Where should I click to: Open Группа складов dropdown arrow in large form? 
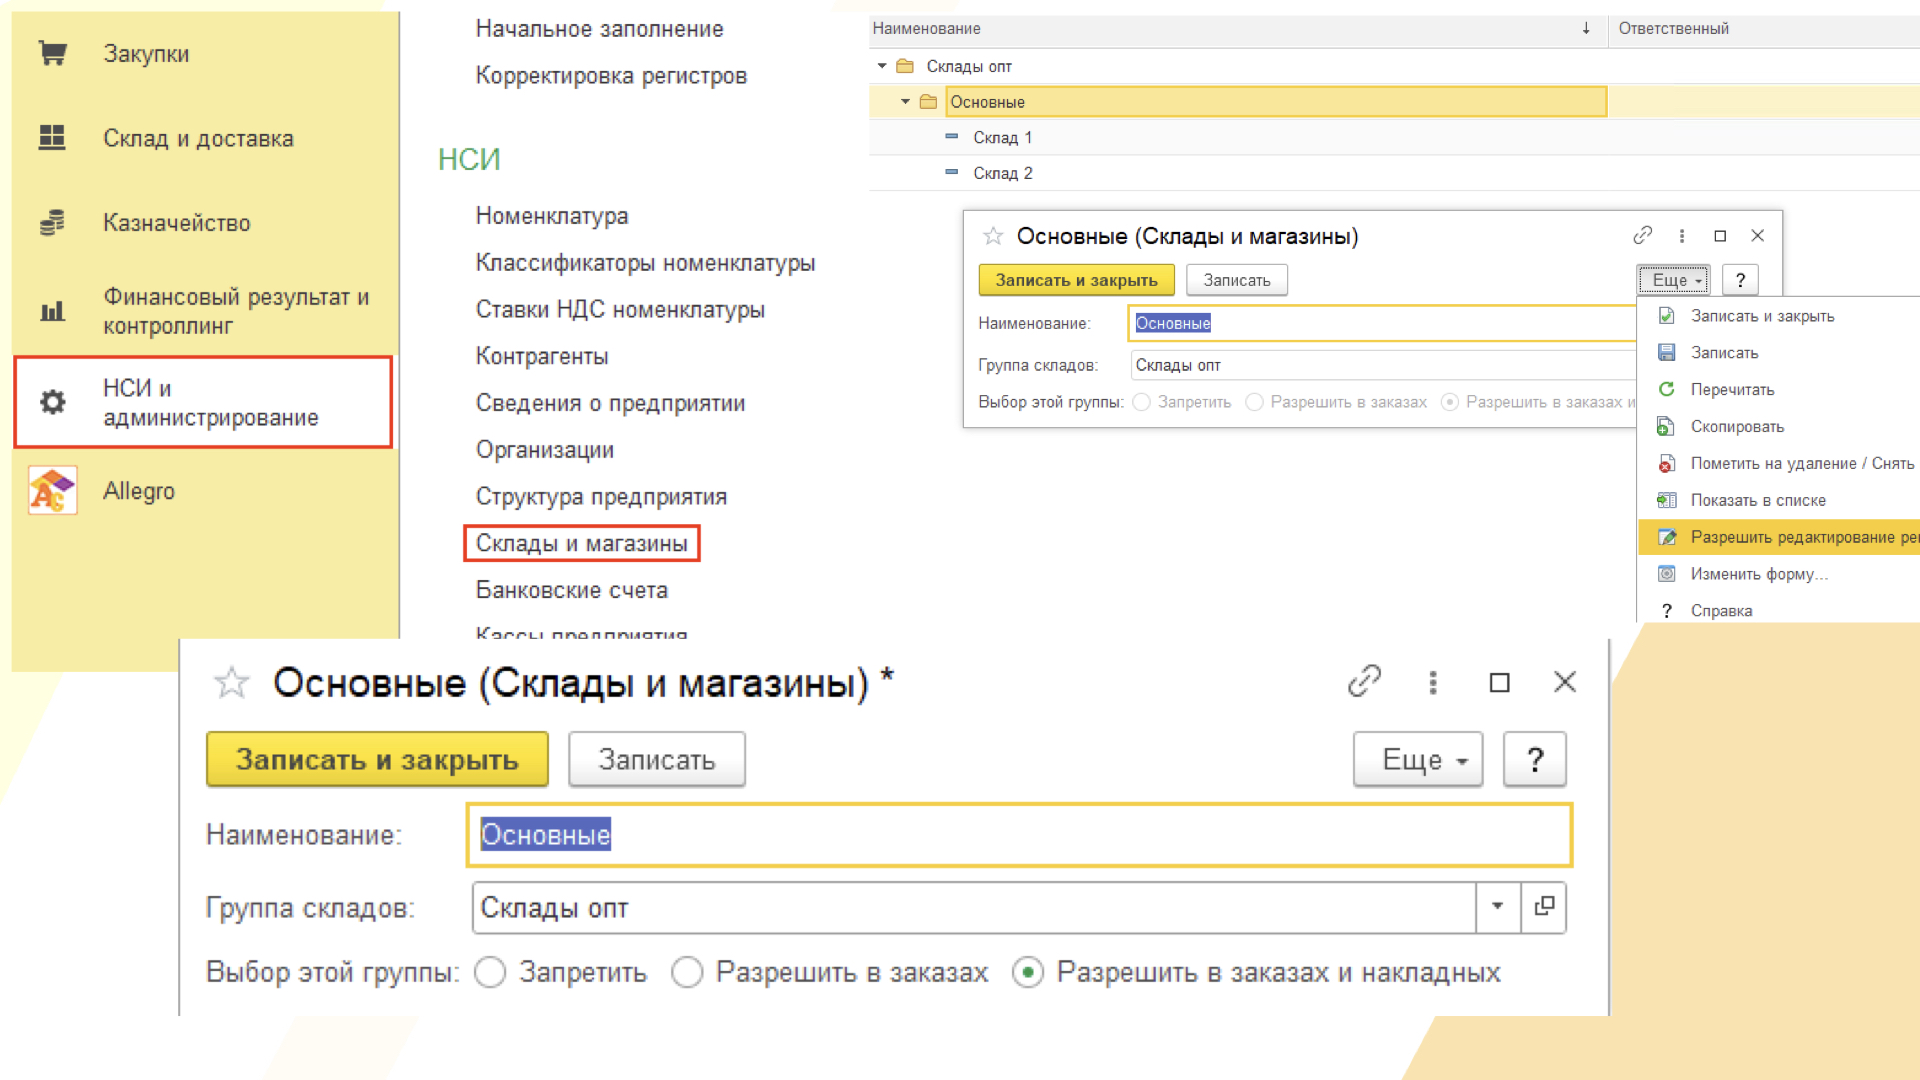1497,907
